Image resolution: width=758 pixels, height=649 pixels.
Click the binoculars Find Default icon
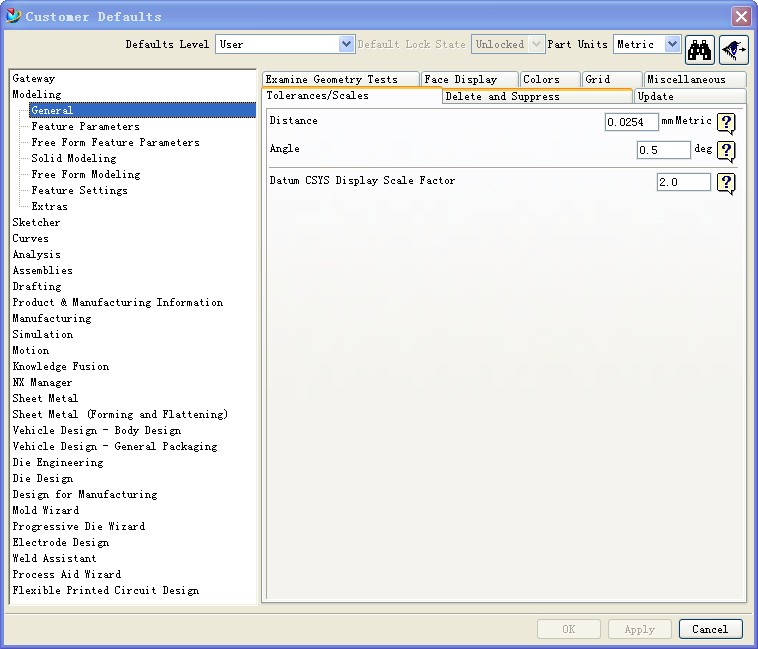(700, 49)
